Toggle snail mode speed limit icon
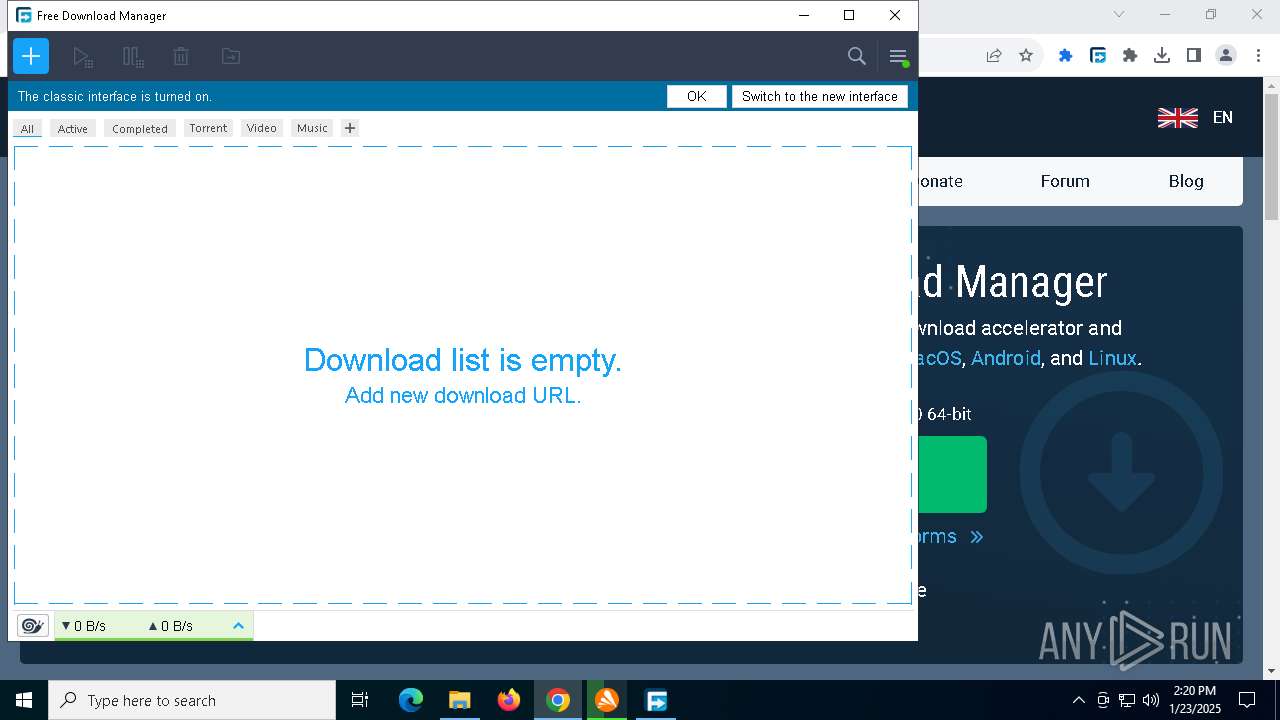The height and width of the screenshot is (720, 1280). pyautogui.click(x=33, y=626)
